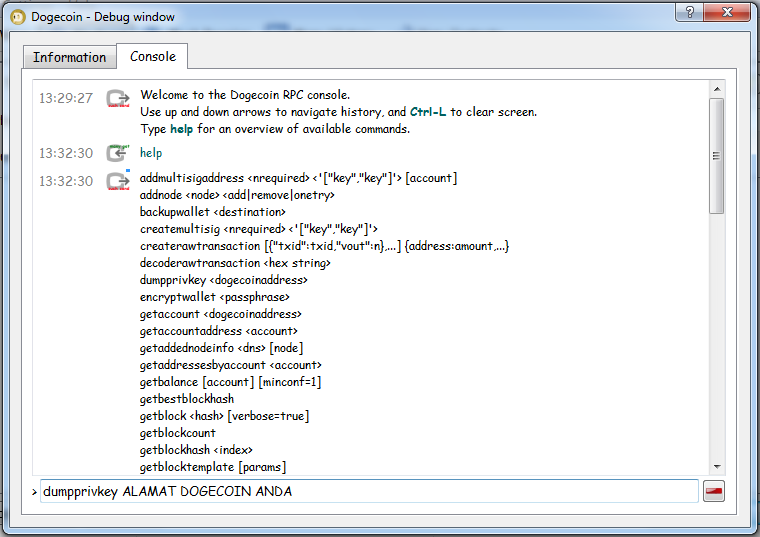Click the 'getbestblockhash' line
Viewport: 760px width, 537px height.
coord(187,399)
